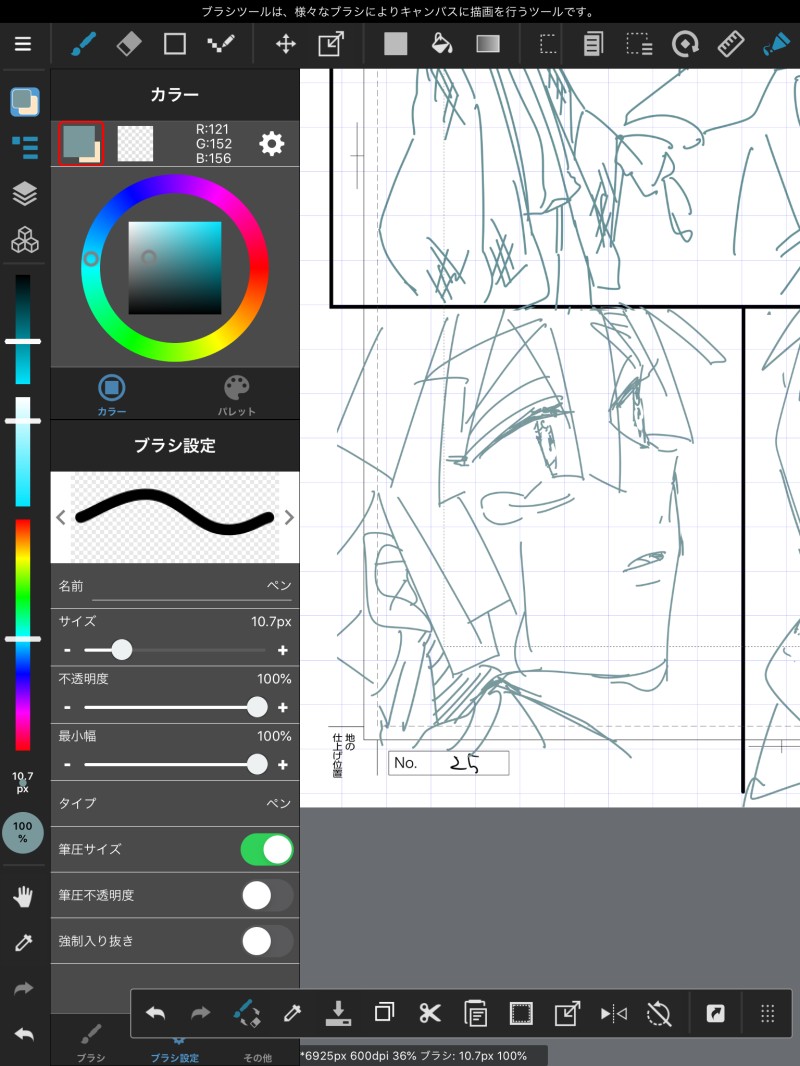Enable 強制入り抜き switch
800x1066 pixels.
(267, 942)
